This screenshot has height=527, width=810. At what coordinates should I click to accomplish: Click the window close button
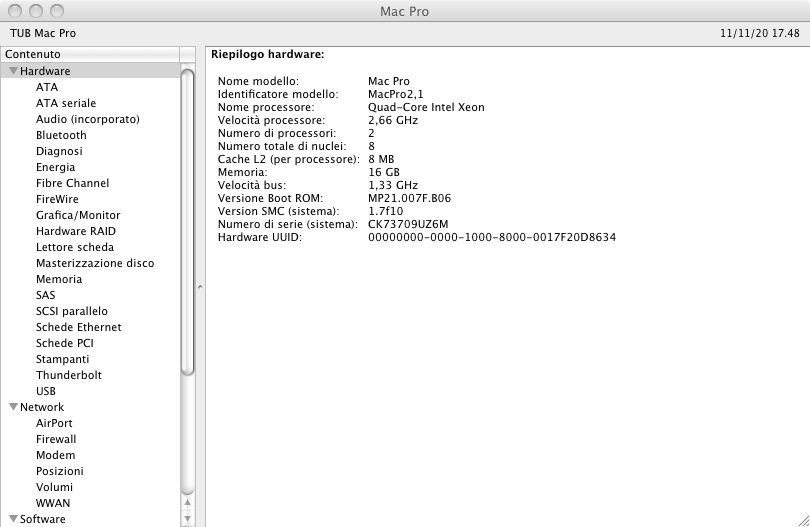tap(15, 11)
